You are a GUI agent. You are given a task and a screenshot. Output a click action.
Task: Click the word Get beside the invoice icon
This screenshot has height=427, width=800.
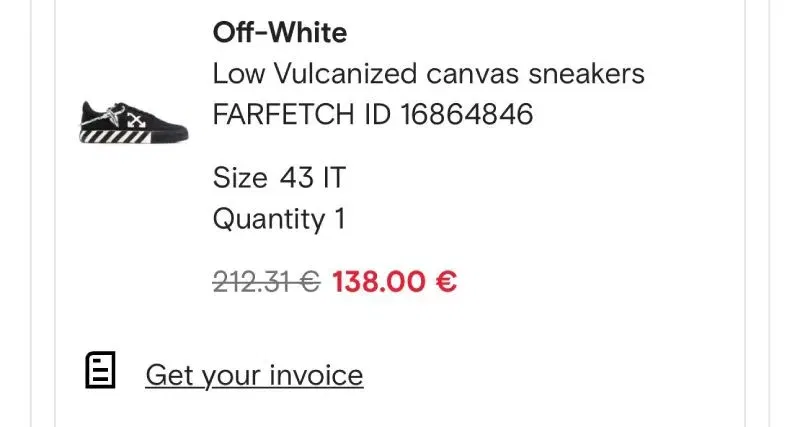pos(169,376)
